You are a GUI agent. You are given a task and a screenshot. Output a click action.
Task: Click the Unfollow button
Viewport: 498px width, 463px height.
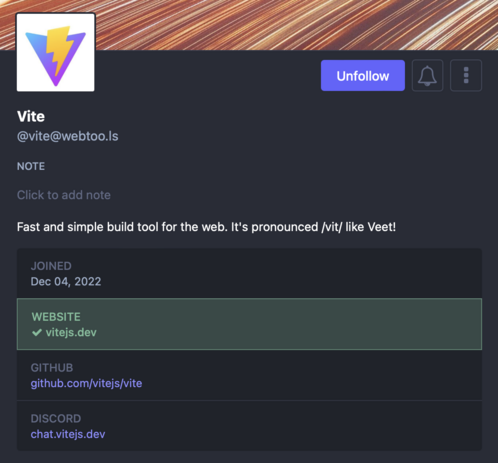363,75
